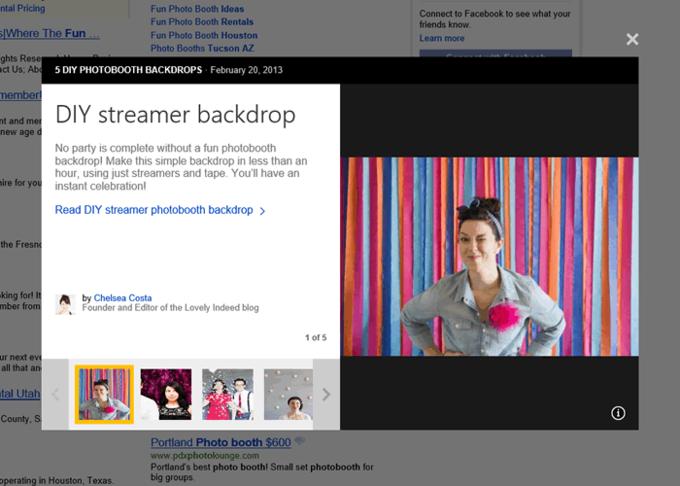Image resolution: width=680 pixels, height=486 pixels.
Task: Click the previous arrow in thumbnail strip
Action: pyautogui.click(x=55, y=394)
